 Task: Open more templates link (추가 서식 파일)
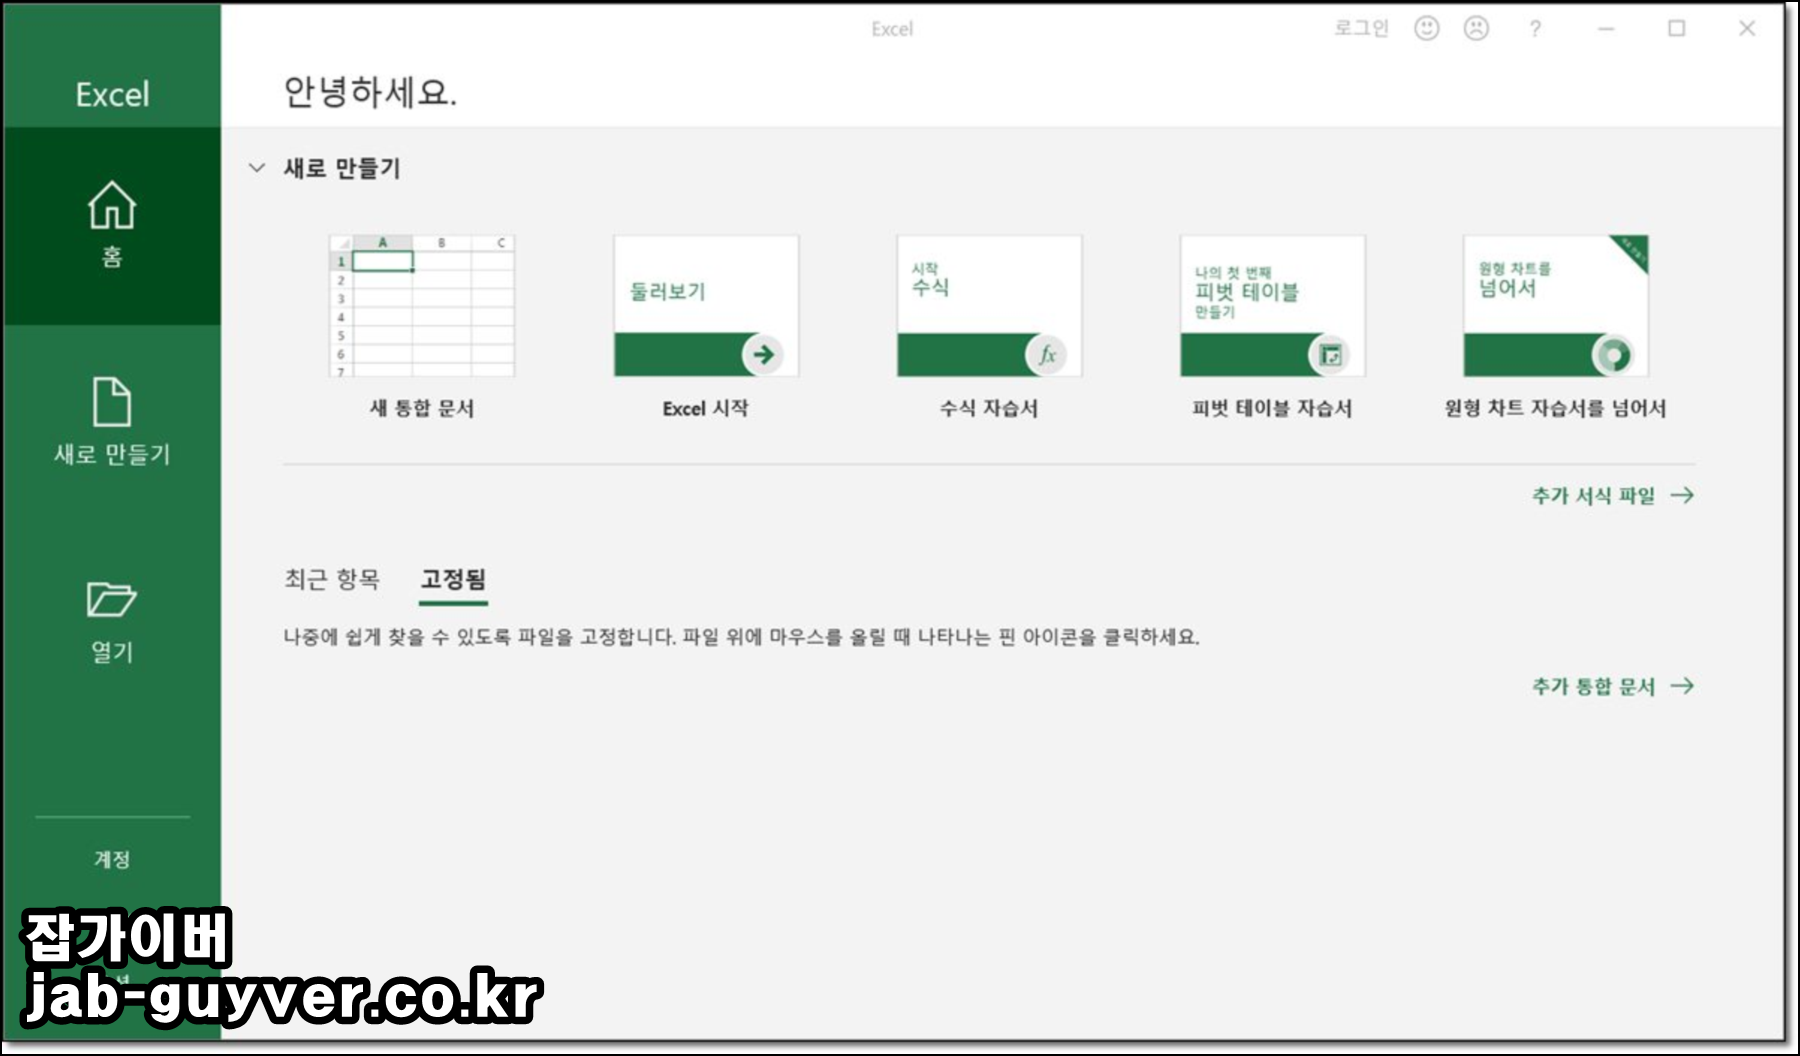click(x=1613, y=495)
